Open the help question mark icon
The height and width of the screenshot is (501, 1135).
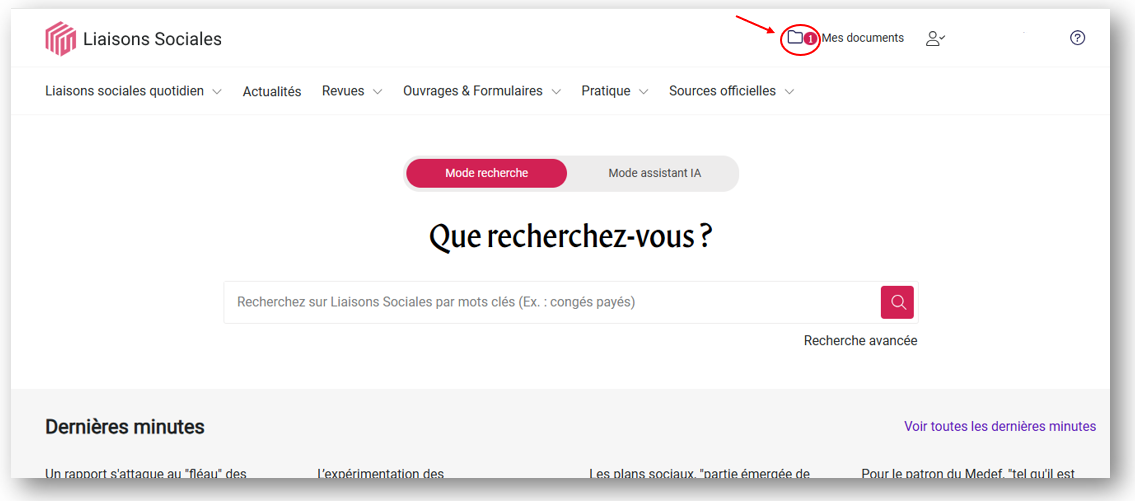tap(1077, 38)
